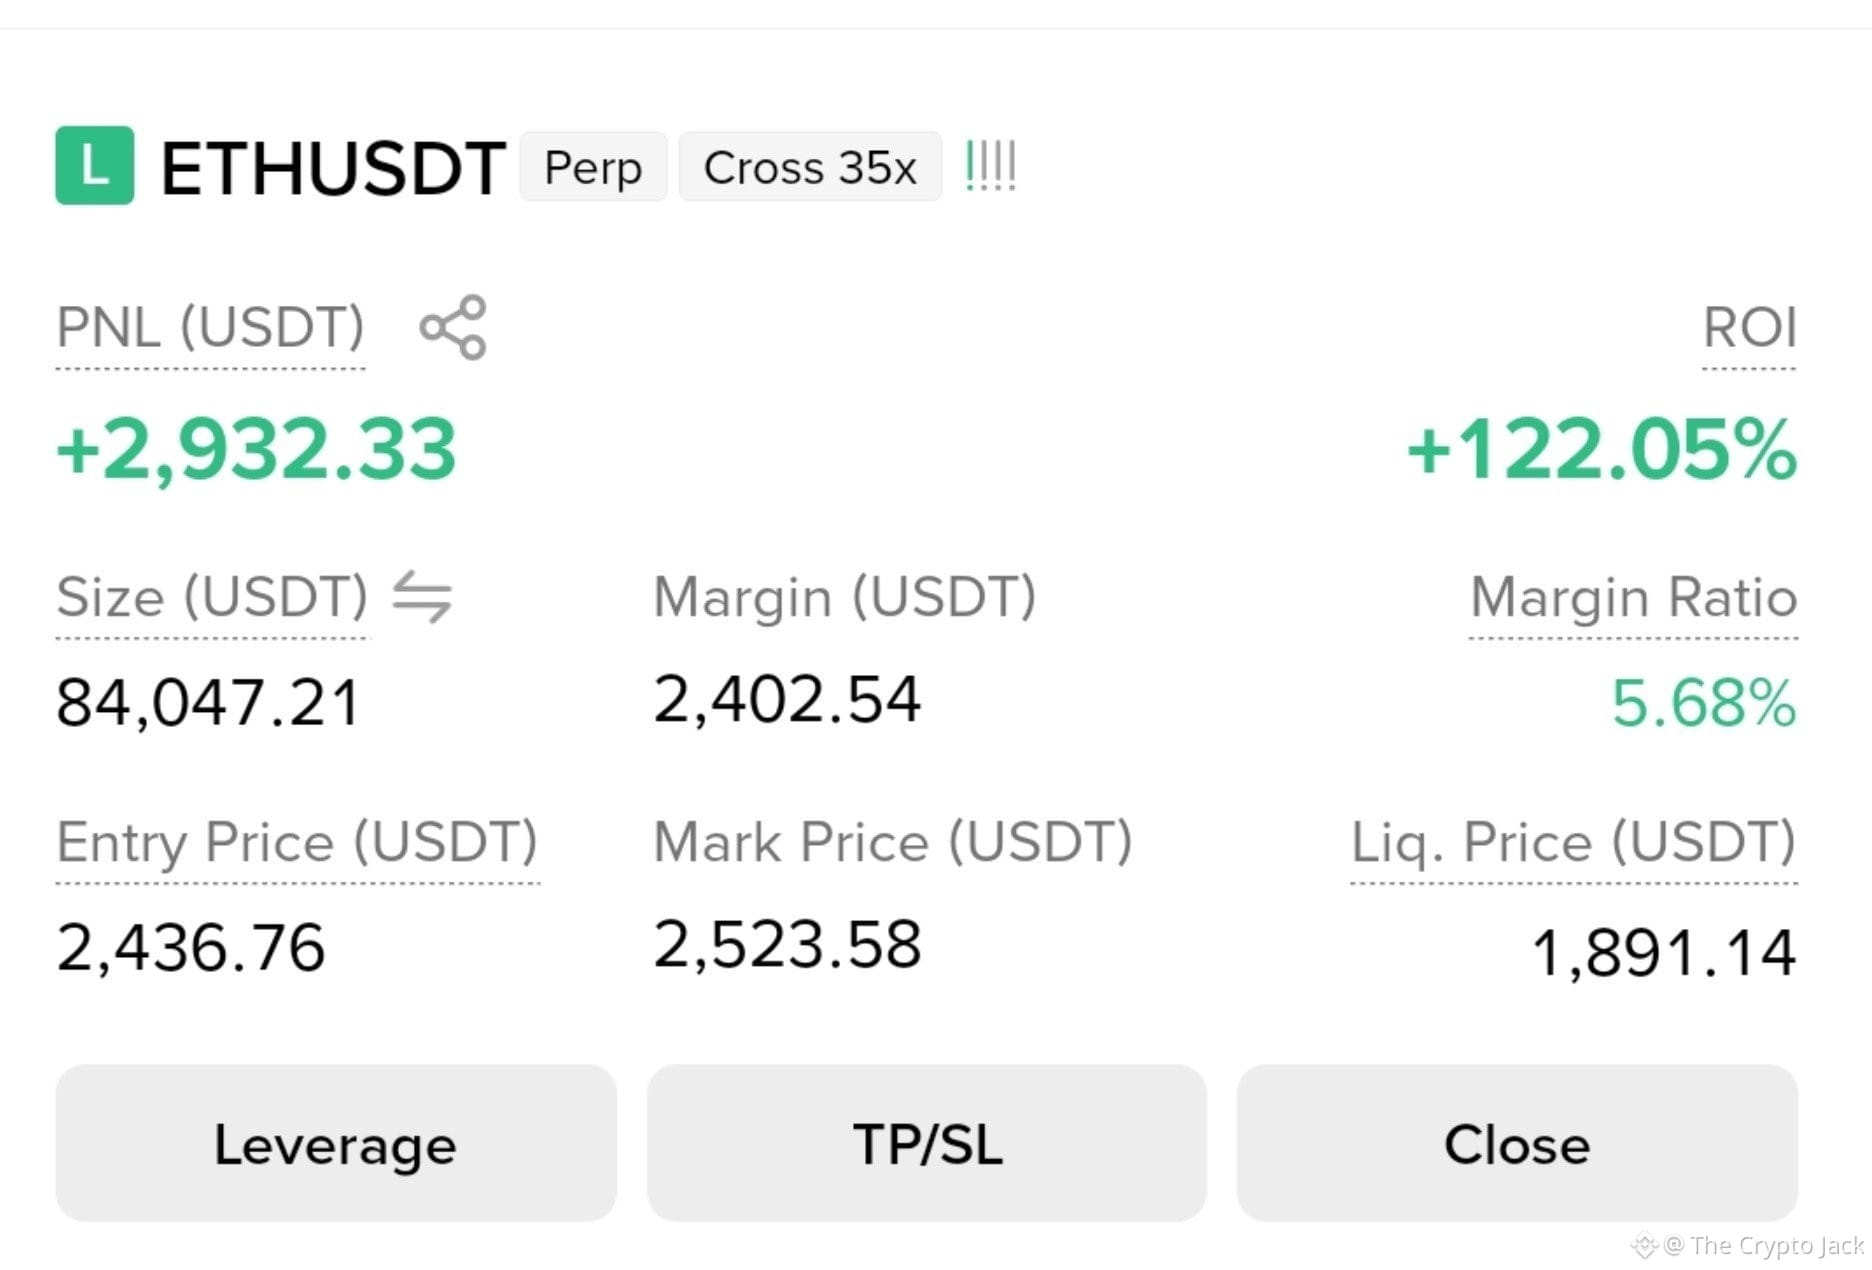
Task: Open the ETHUSDT trading pair title
Action: (x=333, y=168)
